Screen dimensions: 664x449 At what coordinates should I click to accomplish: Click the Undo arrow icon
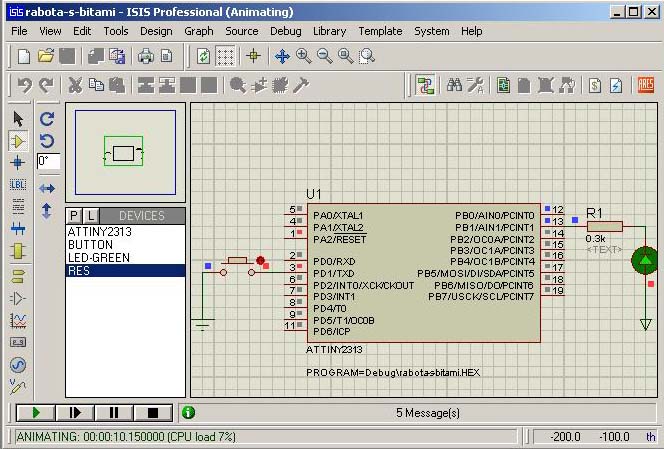[x=24, y=85]
